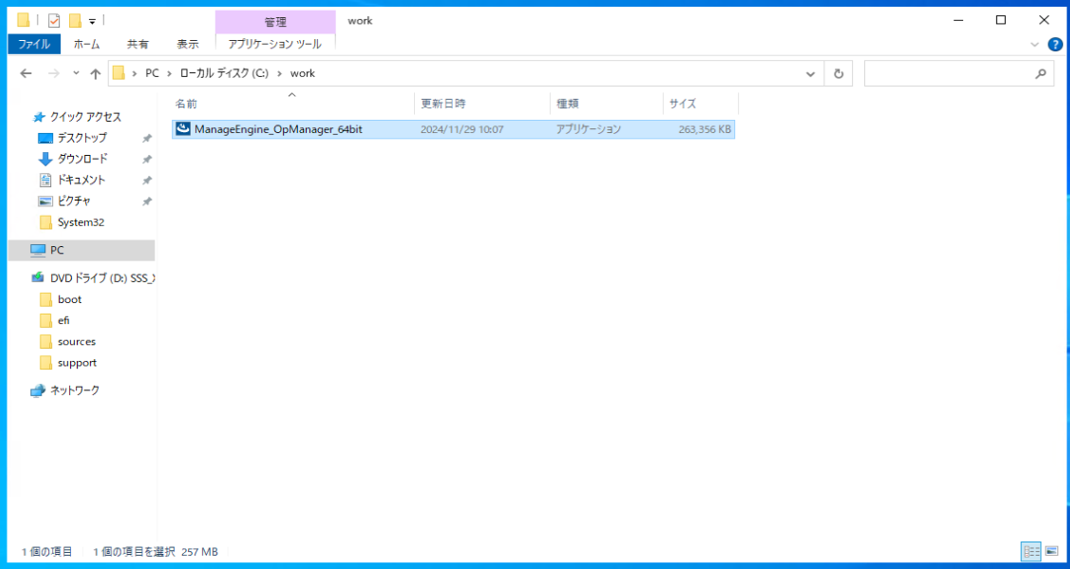Click the ダウンロード arrow icon in sidebar

(45, 159)
